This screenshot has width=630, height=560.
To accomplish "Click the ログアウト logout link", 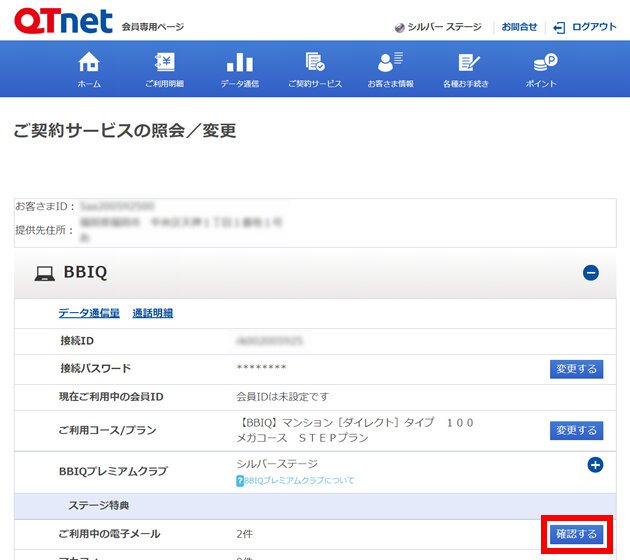I will pos(585,27).
